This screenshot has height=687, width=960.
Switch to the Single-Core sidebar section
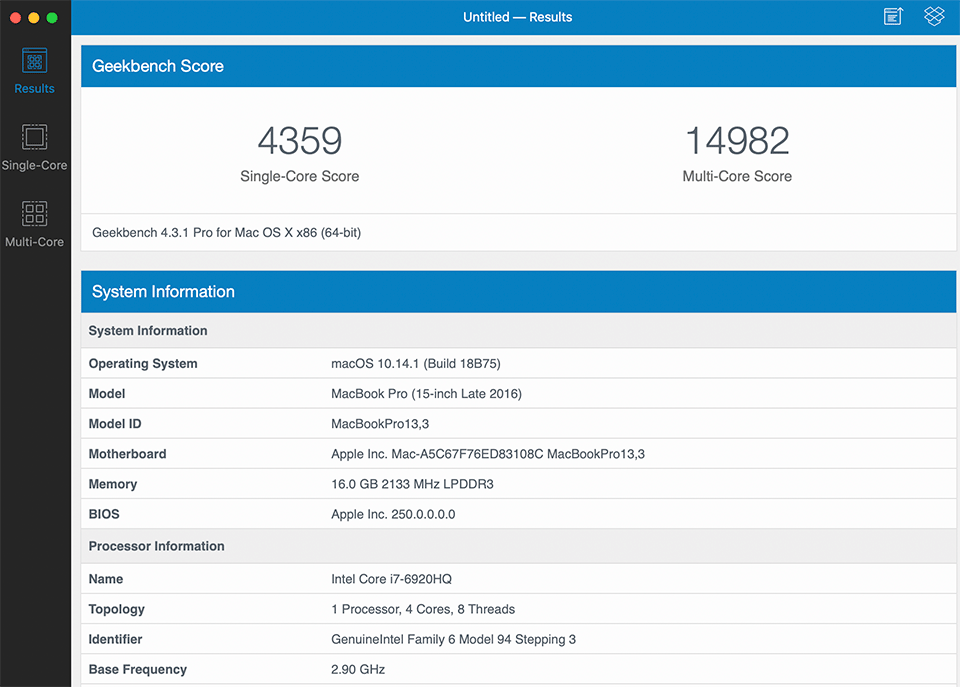(34, 148)
